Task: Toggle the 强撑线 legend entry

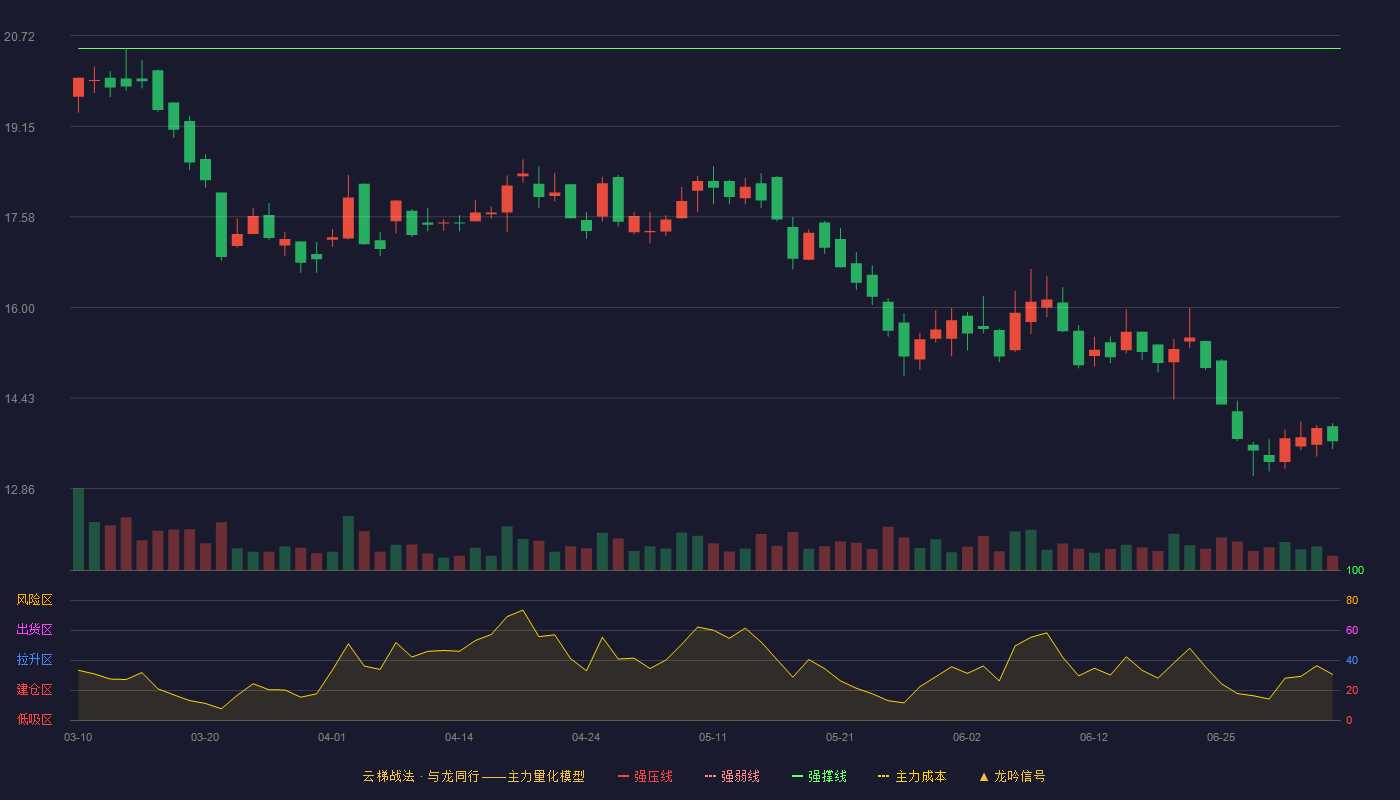Action: [x=819, y=776]
